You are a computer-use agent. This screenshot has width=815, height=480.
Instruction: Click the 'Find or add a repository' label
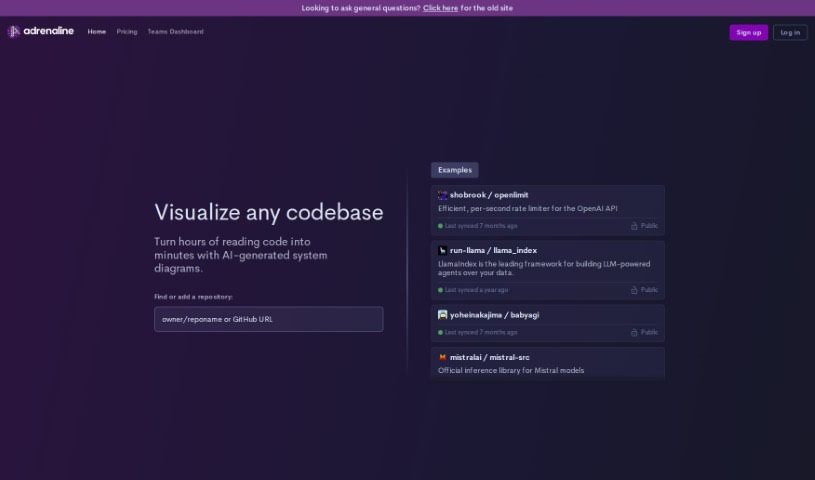coord(193,297)
